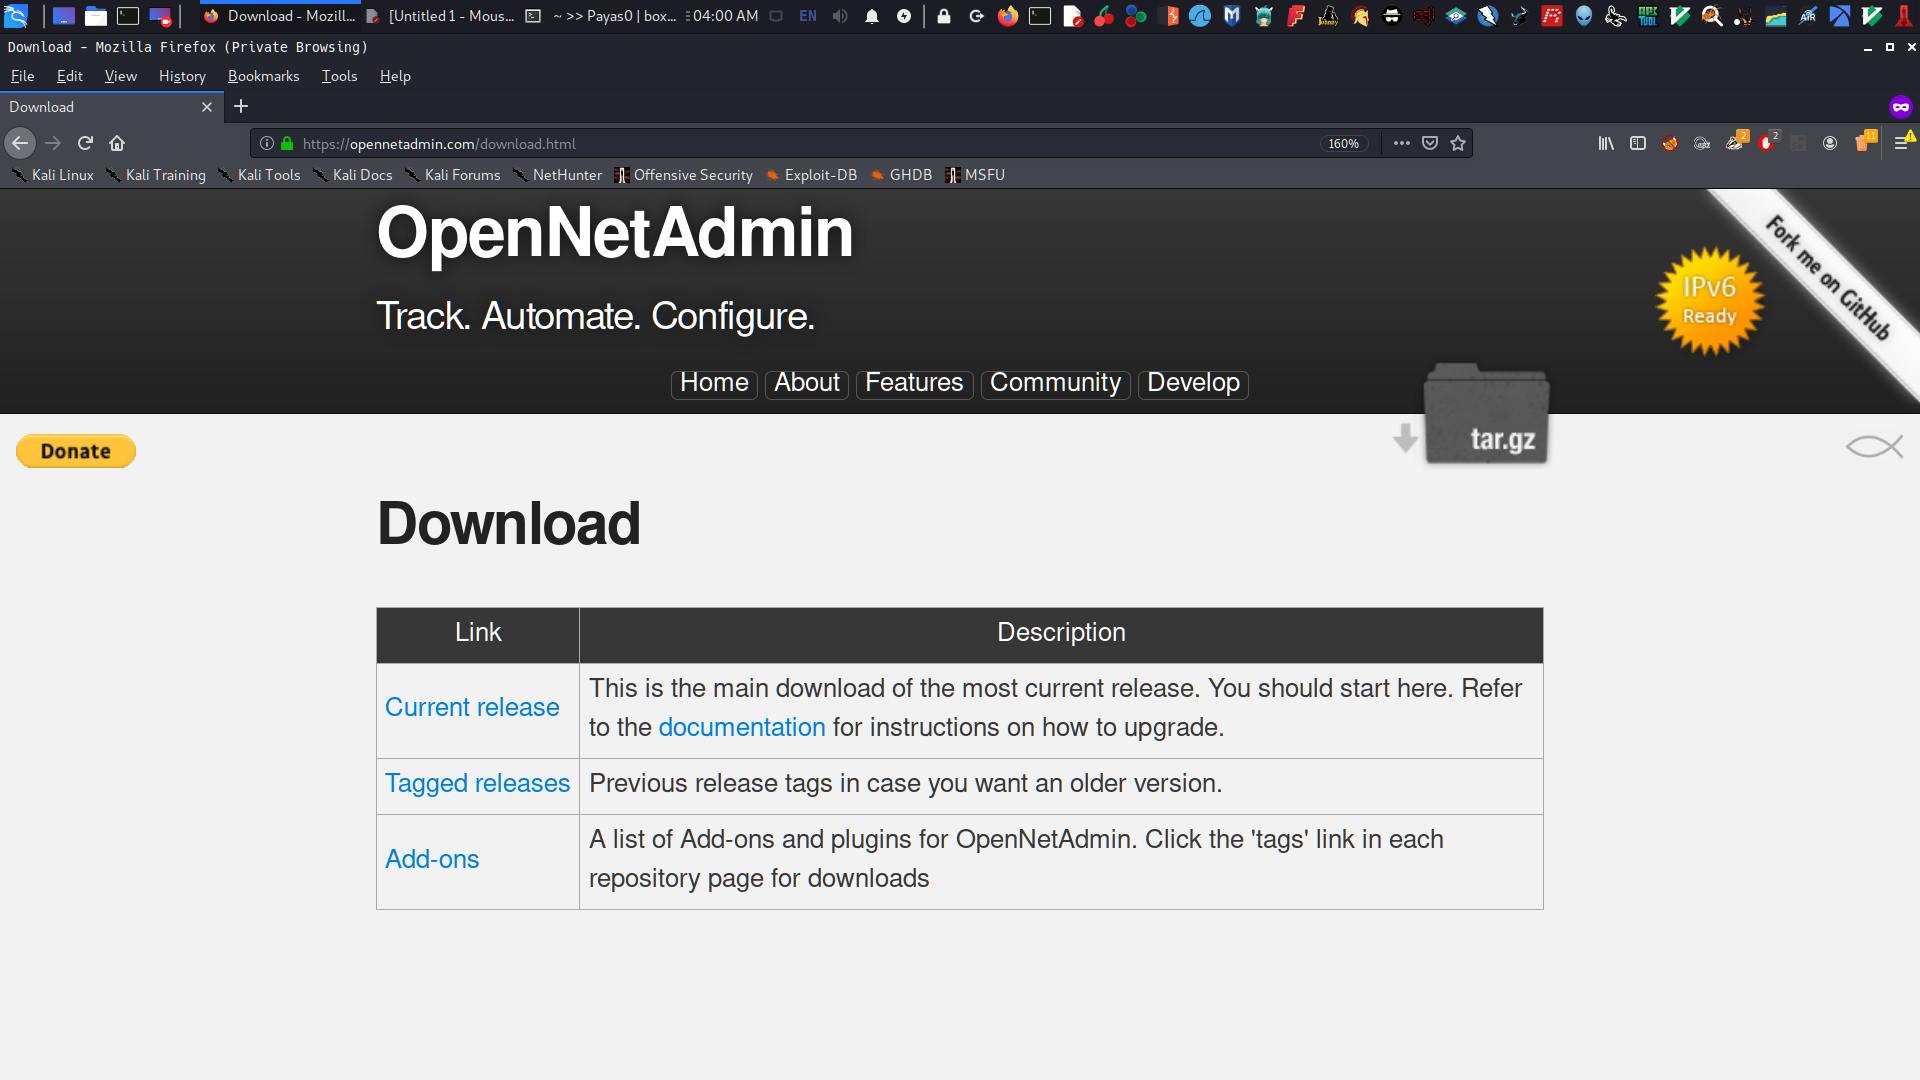The height and width of the screenshot is (1080, 1920).
Task: Click the PayPal Donate button
Action: [x=76, y=451]
